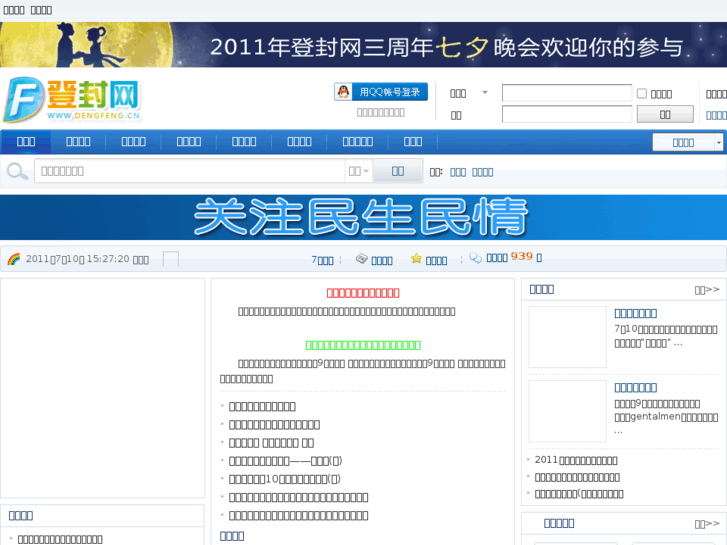Image resolution: width=727 pixels, height=545 pixels.
Task: Click the rainbow weather icon by the date
Action: 13,259
